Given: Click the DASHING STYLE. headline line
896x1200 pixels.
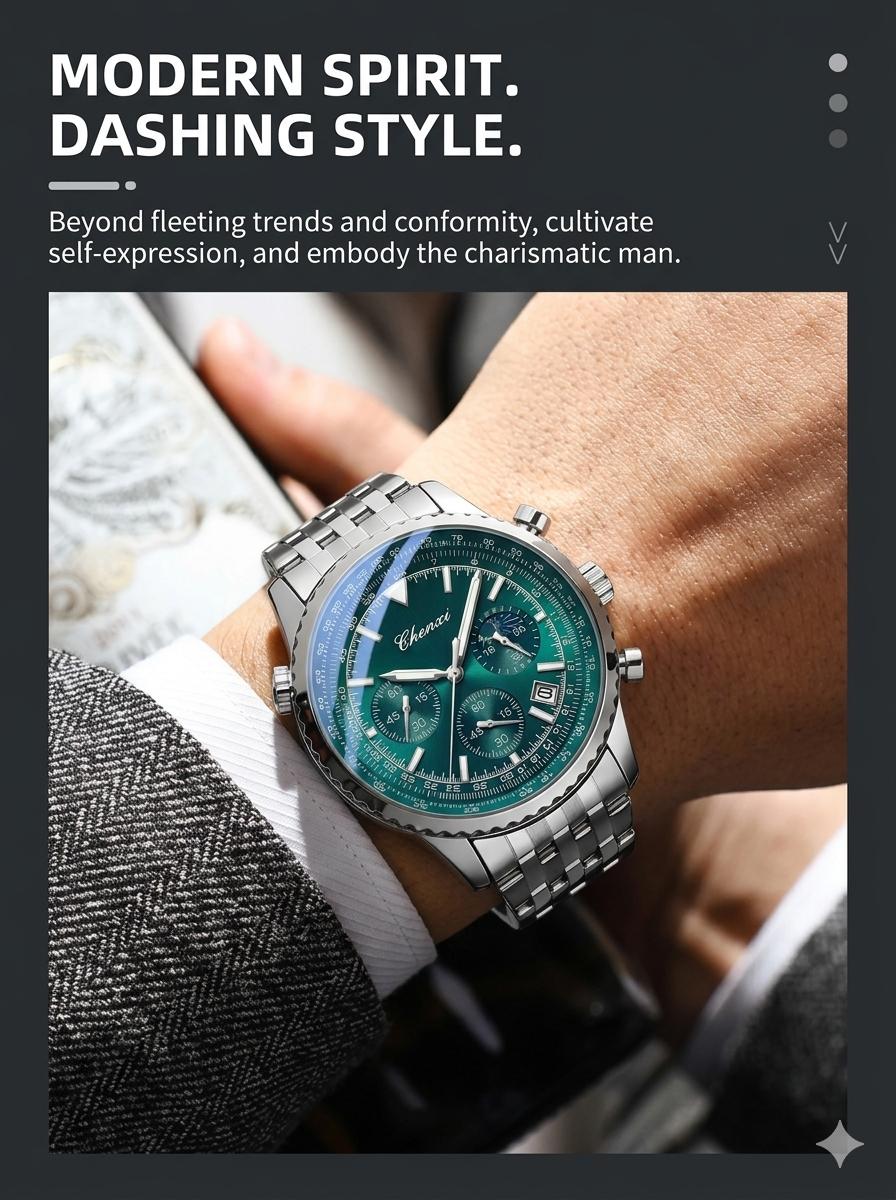Looking at the screenshot, I should 286,135.
